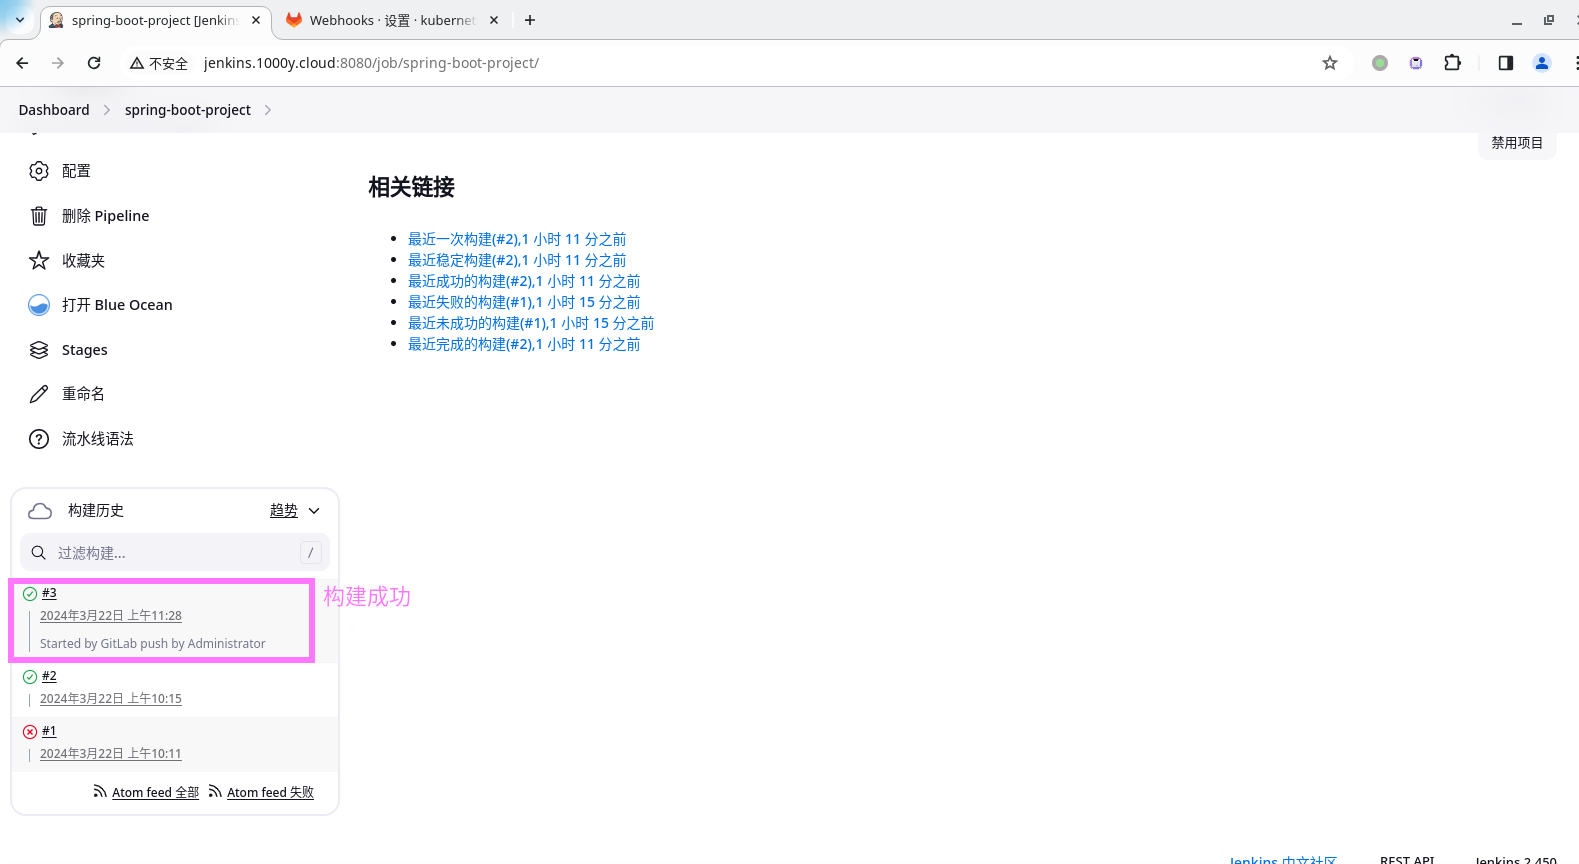1579x864 pixels.
Task: Select 重命名 in the sidebar
Action: (x=83, y=394)
